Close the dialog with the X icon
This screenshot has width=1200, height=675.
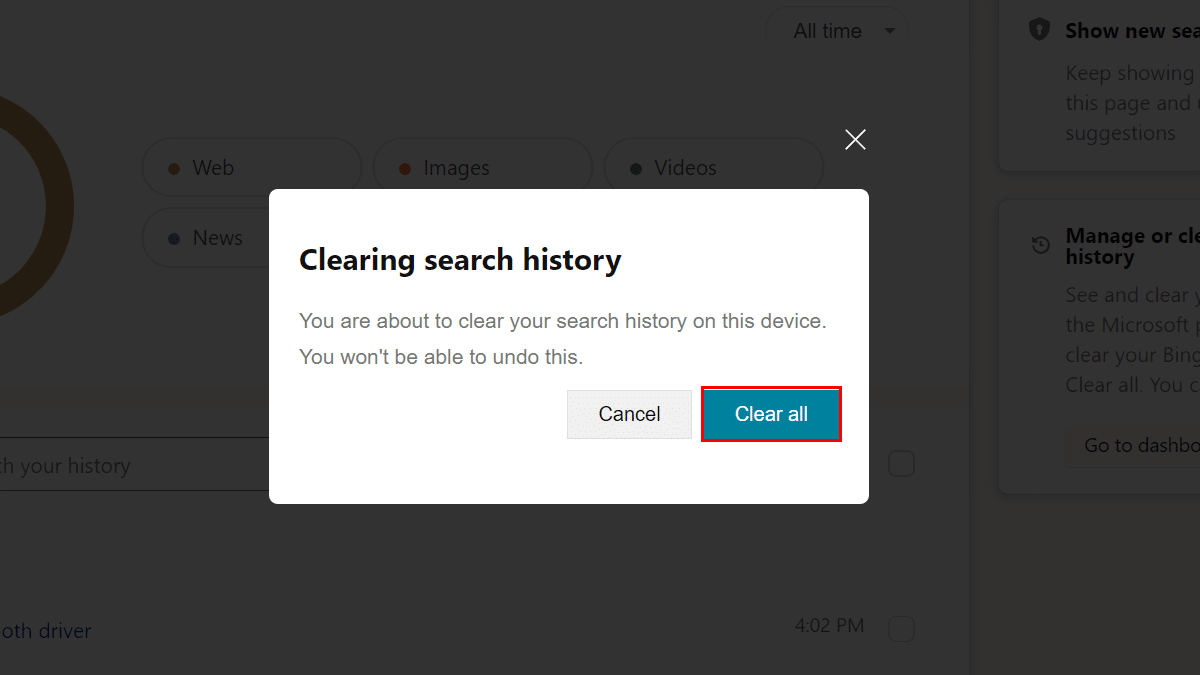tap(855, 140)
